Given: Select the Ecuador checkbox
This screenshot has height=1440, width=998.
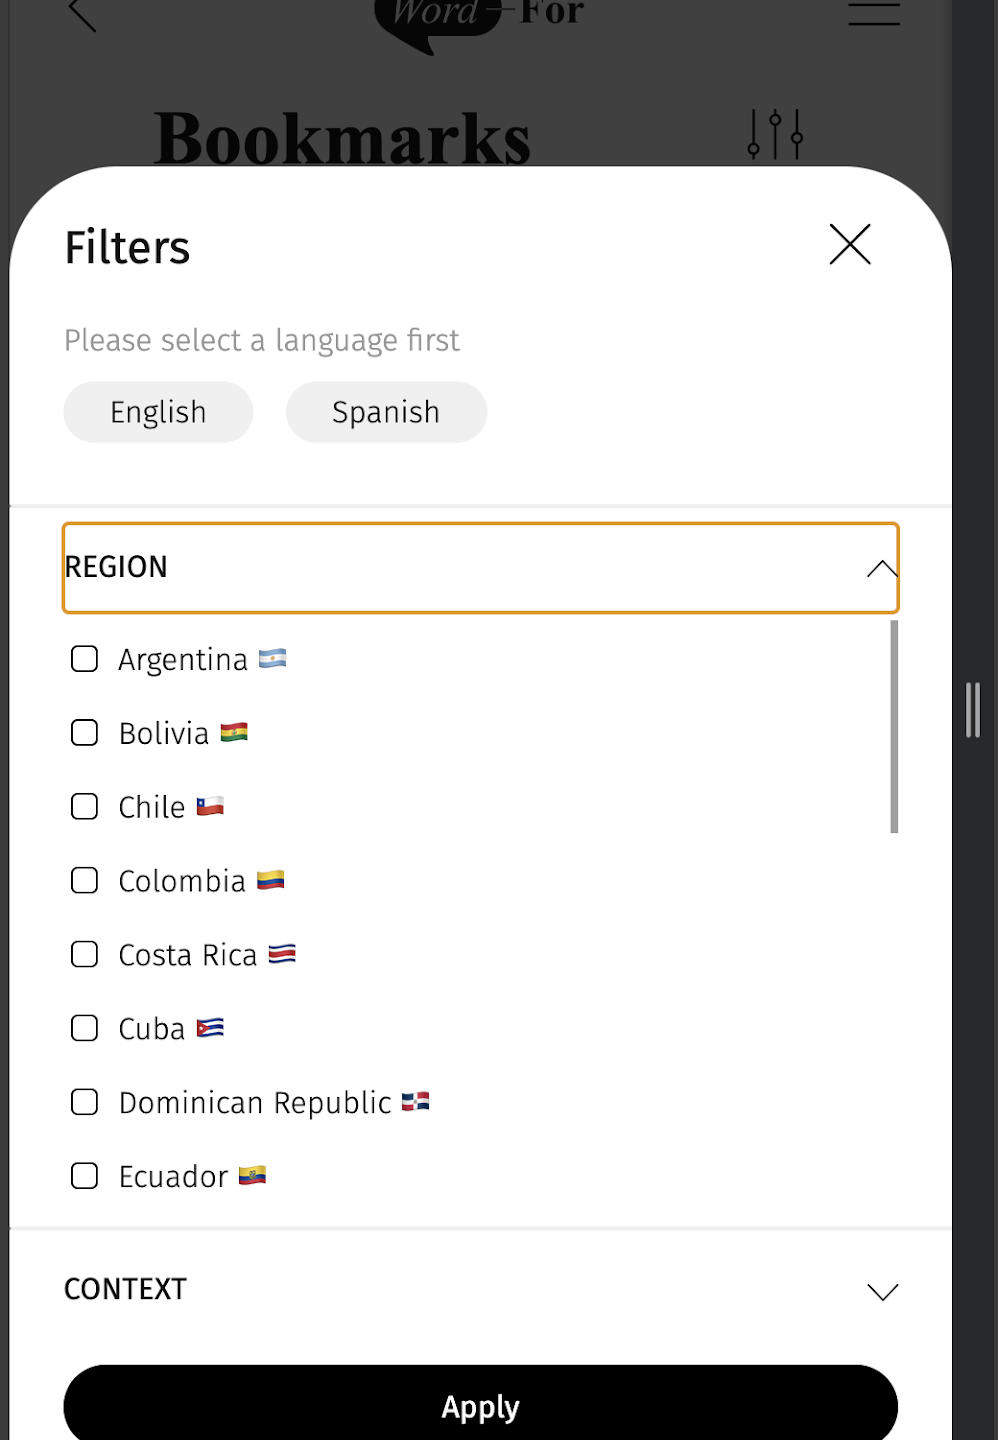Looking at the screenshot, I should 85,1177.
